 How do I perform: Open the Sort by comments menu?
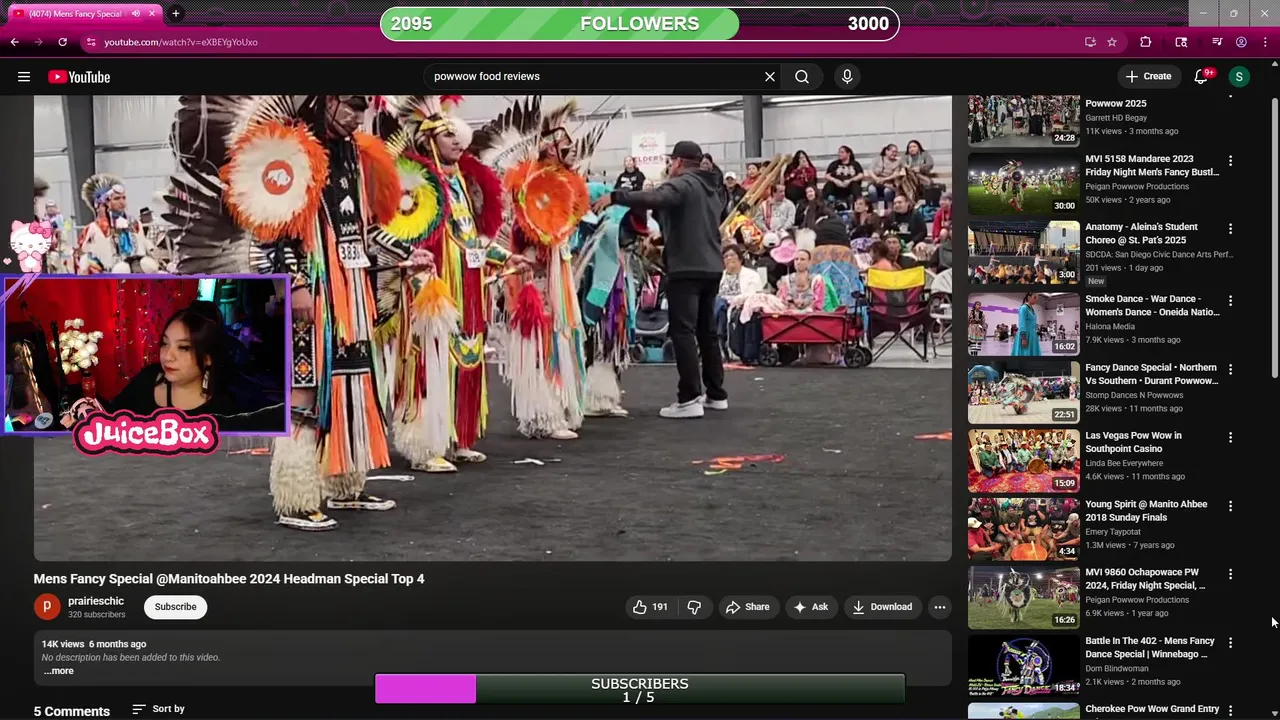click(158, 709)
